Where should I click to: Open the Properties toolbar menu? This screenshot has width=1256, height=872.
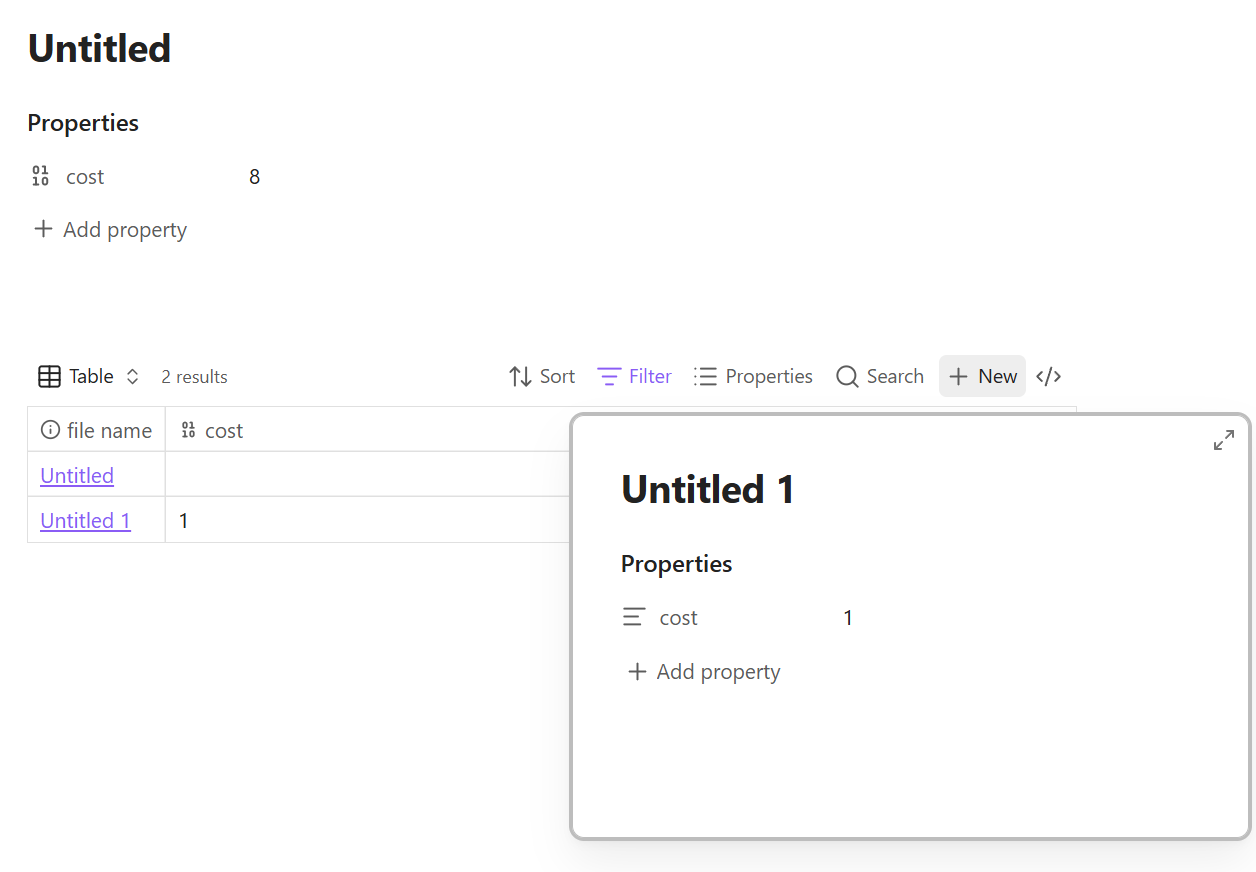click(753, 376)
